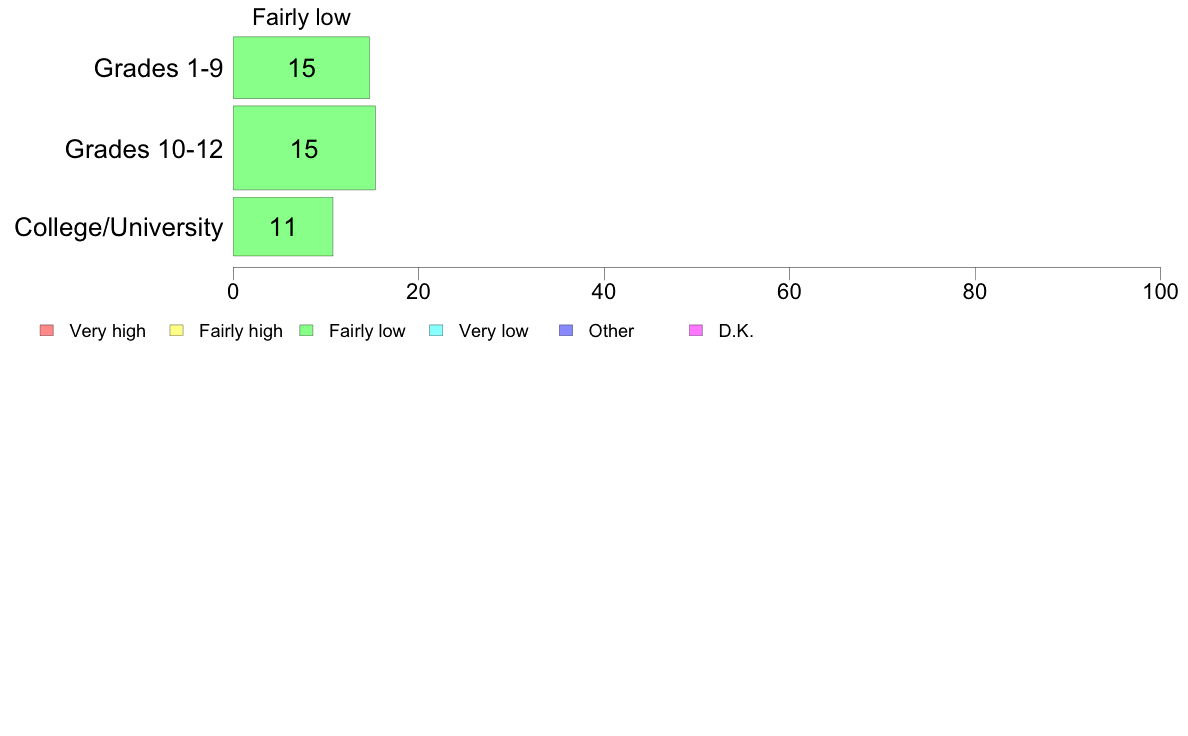Click the Fairly low column header
Screen dimensions: 1188x736
[302, 17]
